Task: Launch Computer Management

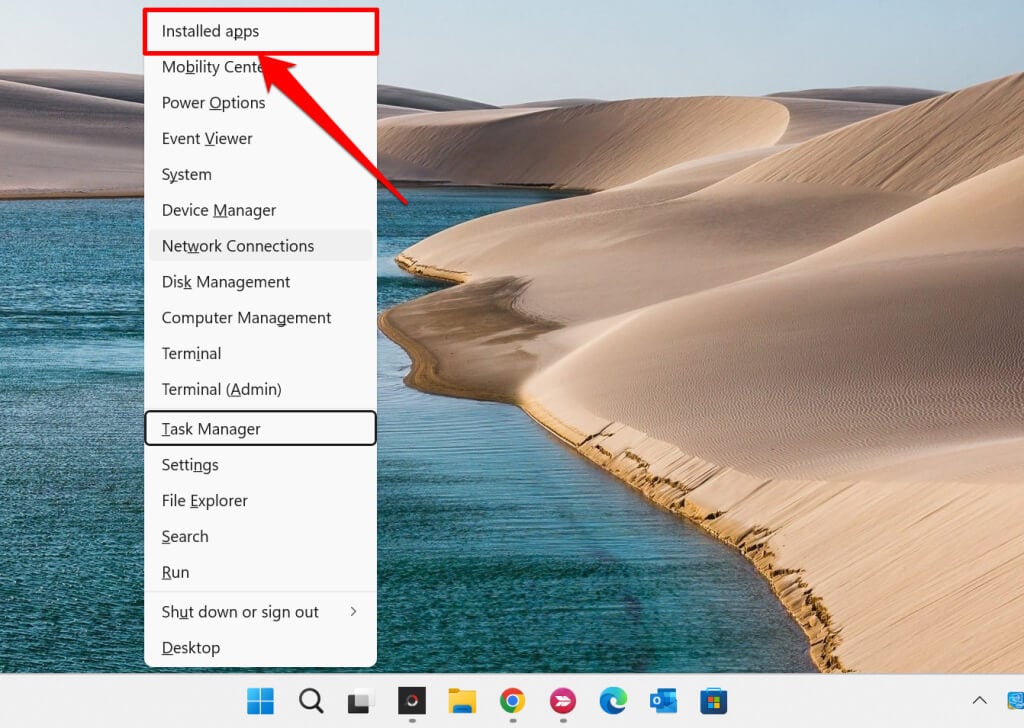Action: pos(260,318)
